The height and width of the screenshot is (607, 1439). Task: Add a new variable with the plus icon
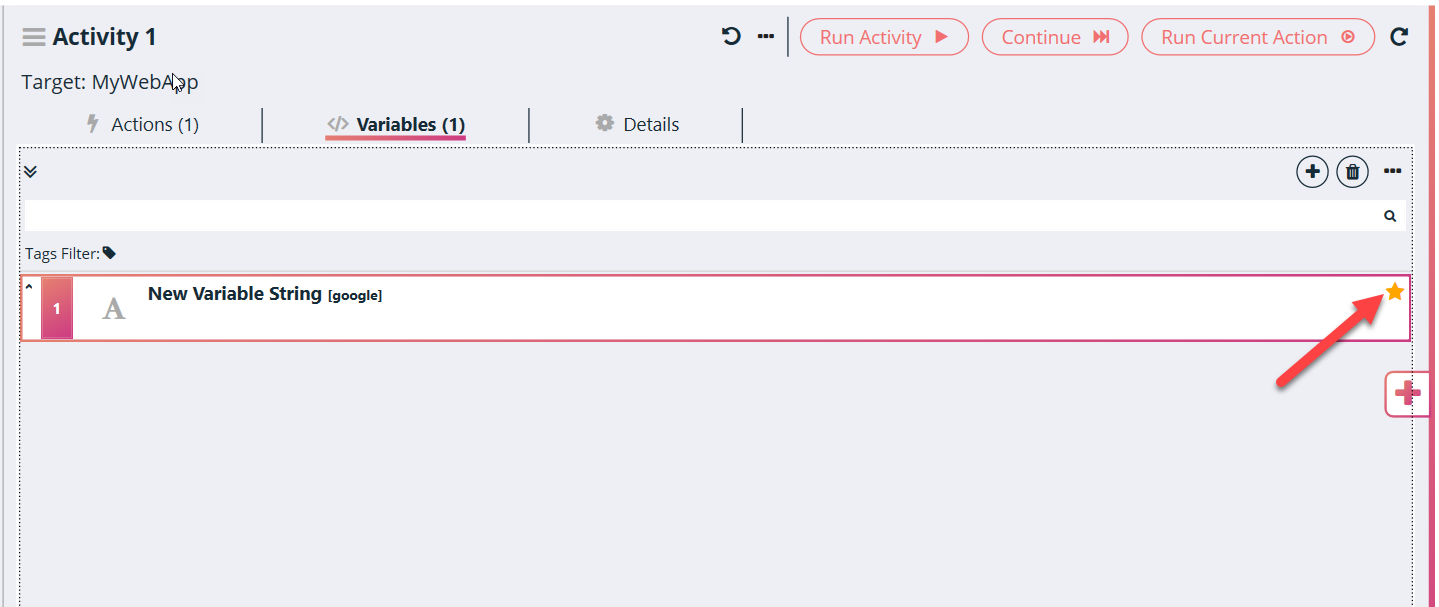(1312, 172)
